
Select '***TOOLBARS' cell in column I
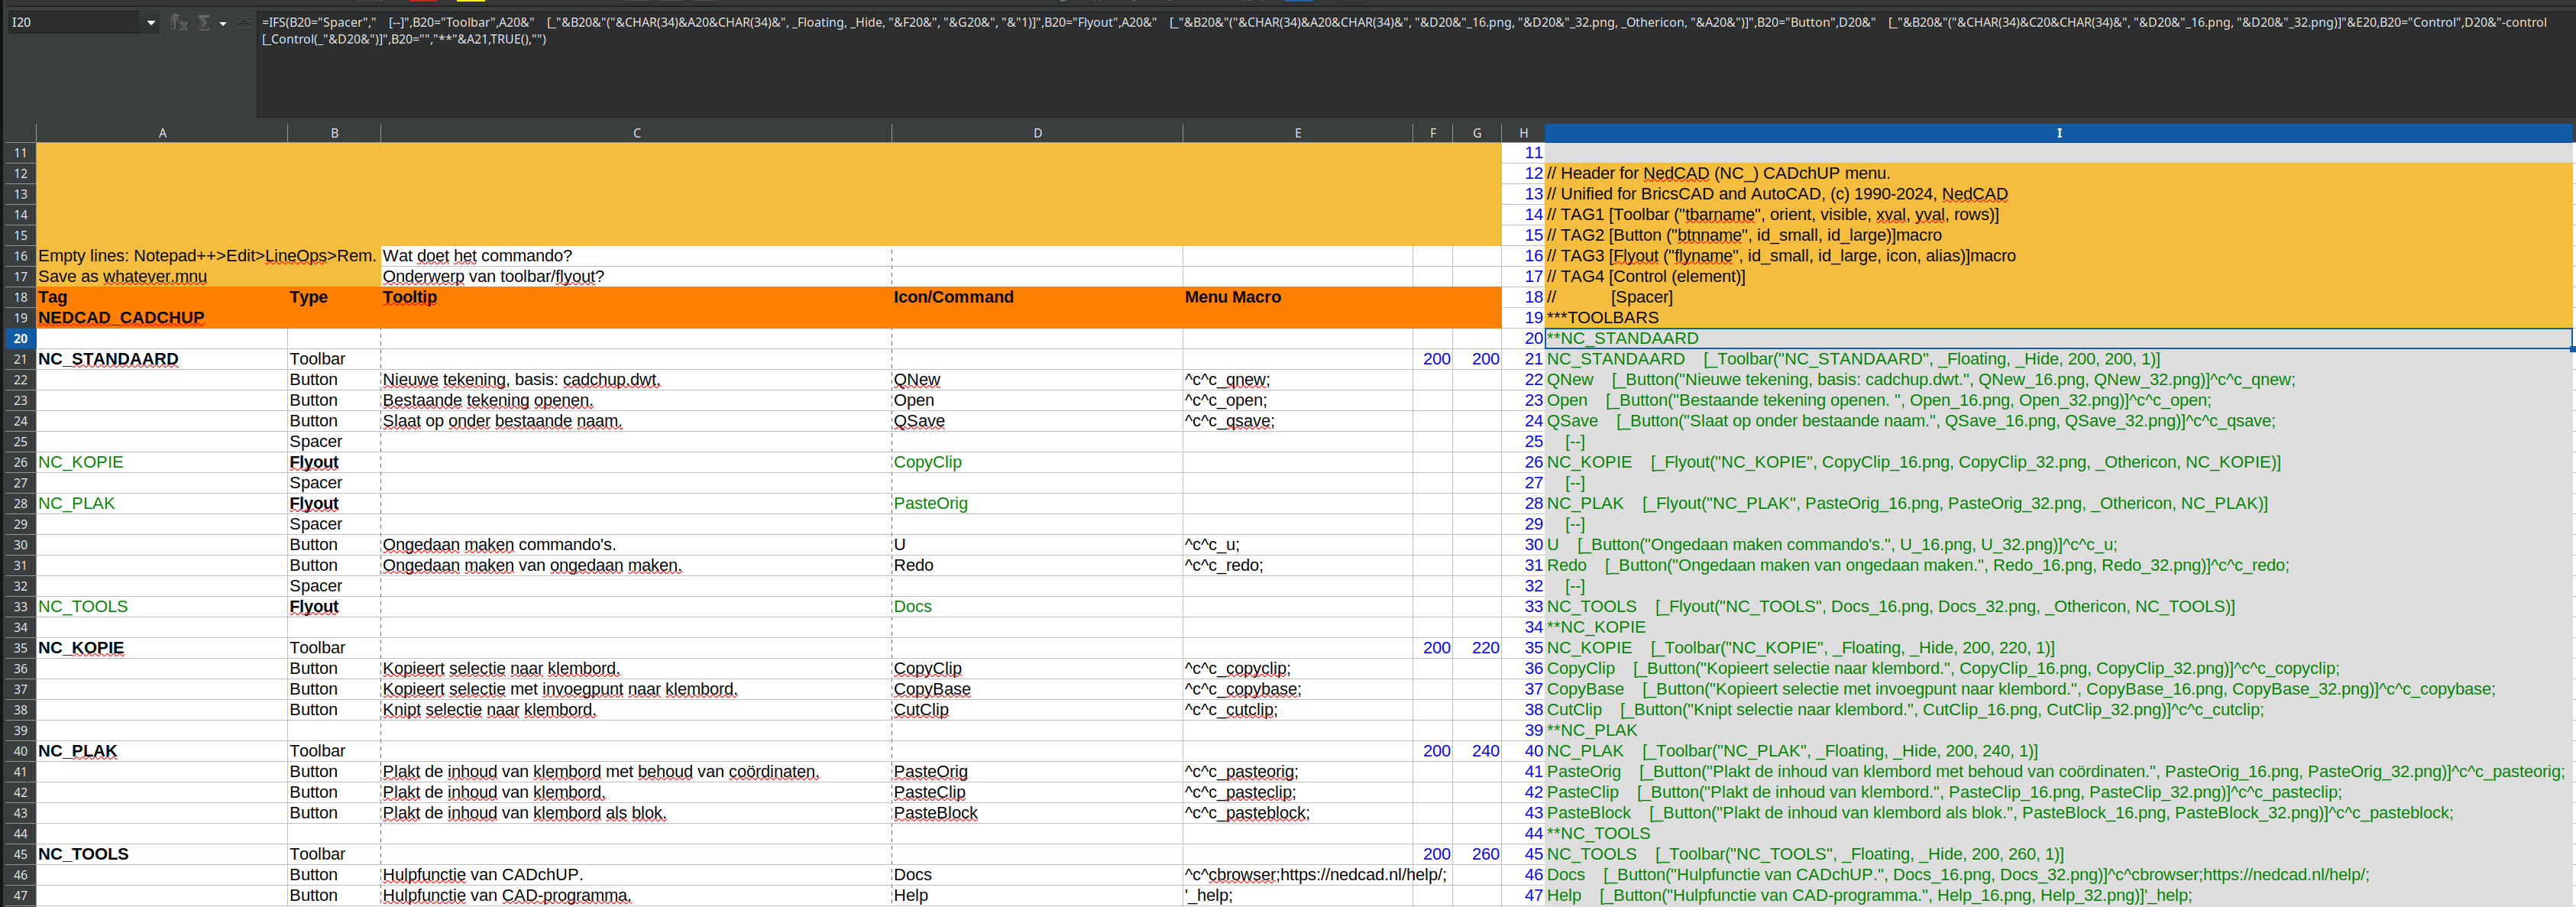[2058, 318]
